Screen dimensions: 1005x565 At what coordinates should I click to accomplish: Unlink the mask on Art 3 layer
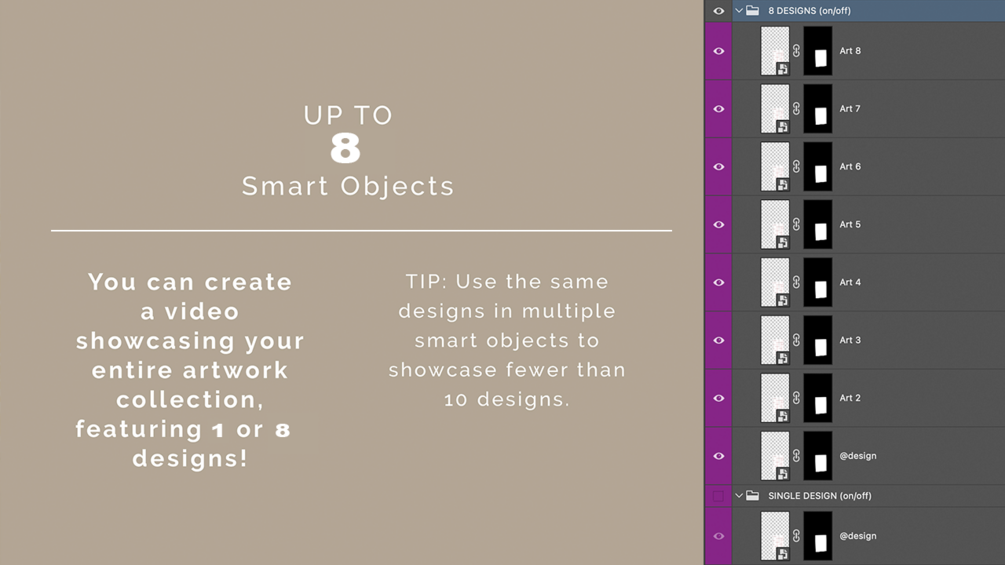pyautogui.click(x=796, y=340)
